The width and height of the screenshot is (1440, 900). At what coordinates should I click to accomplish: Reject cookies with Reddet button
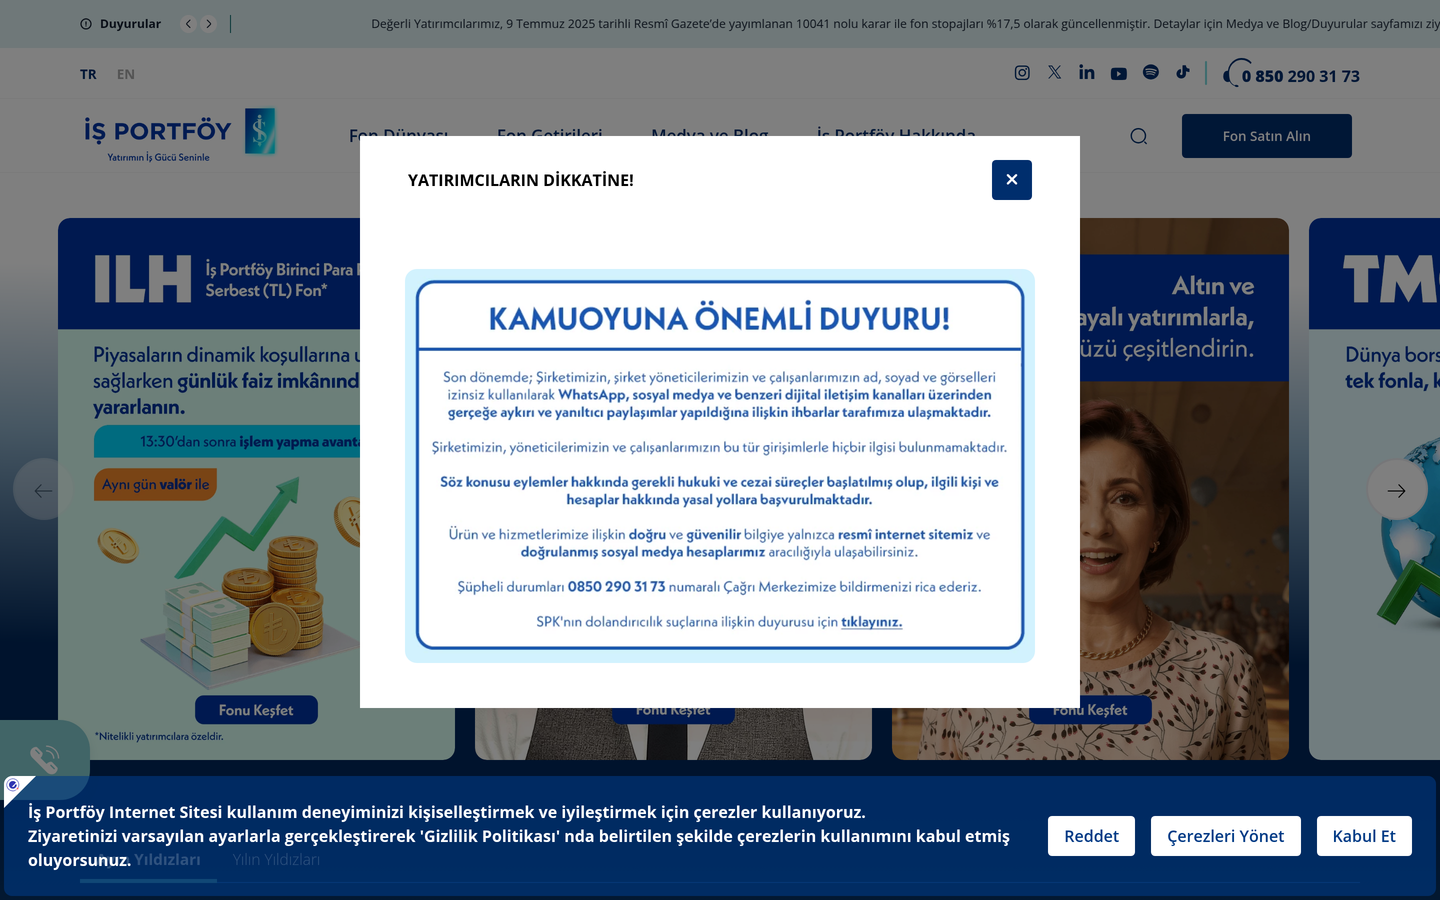tap(1091, 836)
